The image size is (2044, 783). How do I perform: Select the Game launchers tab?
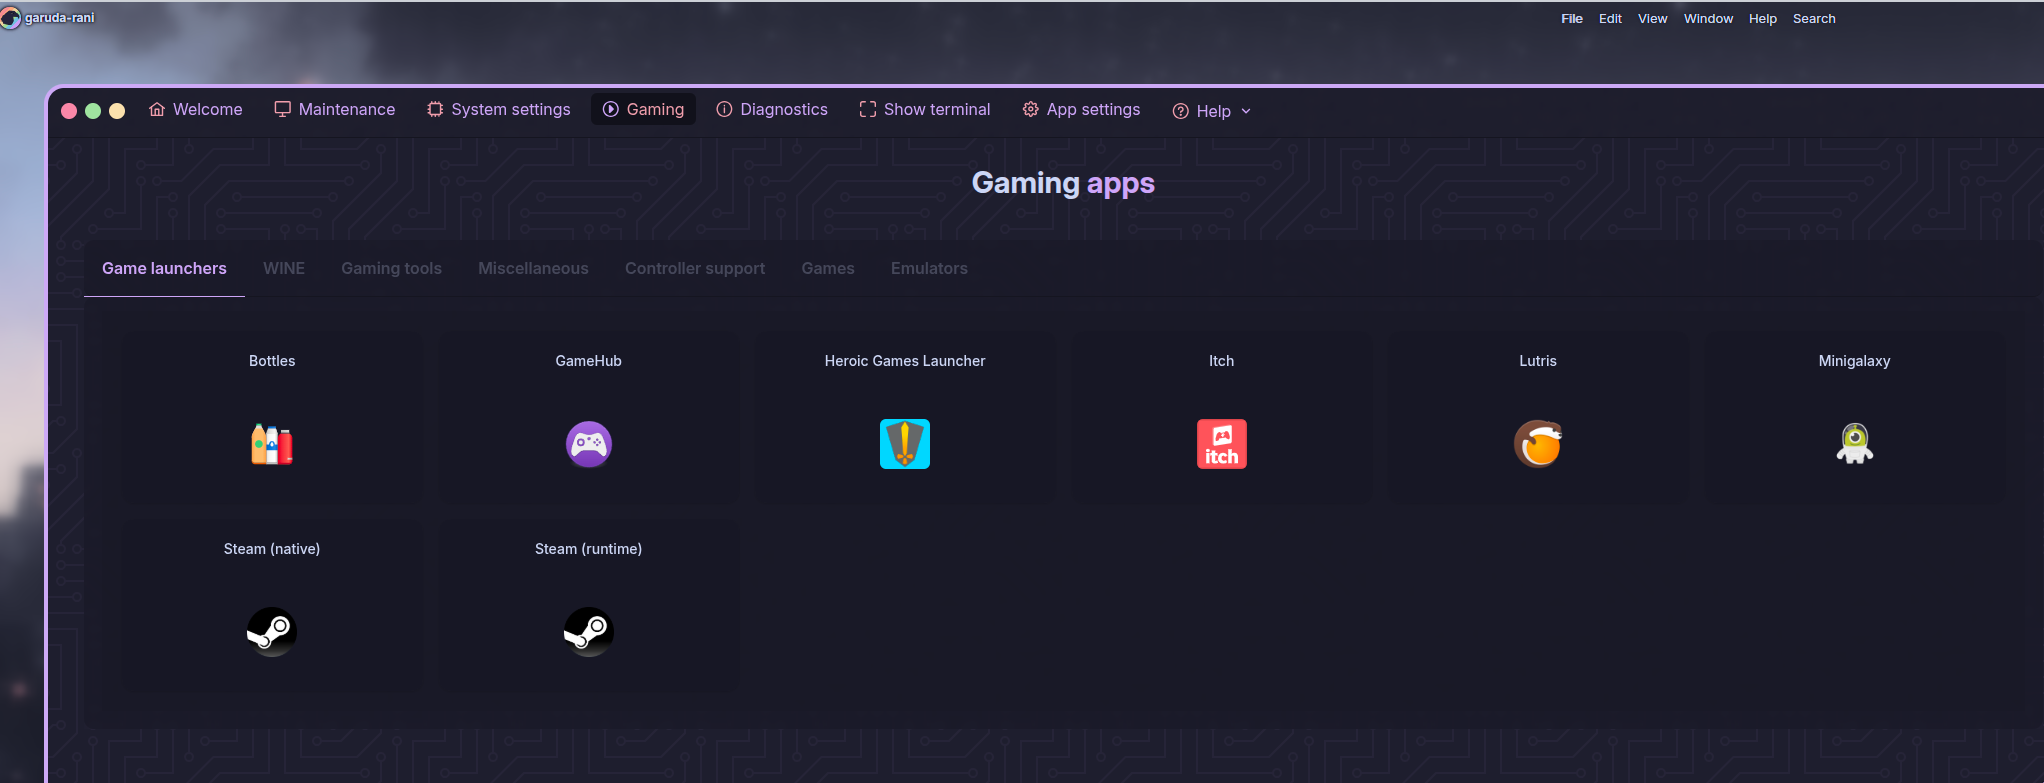[x=164, y=268]
